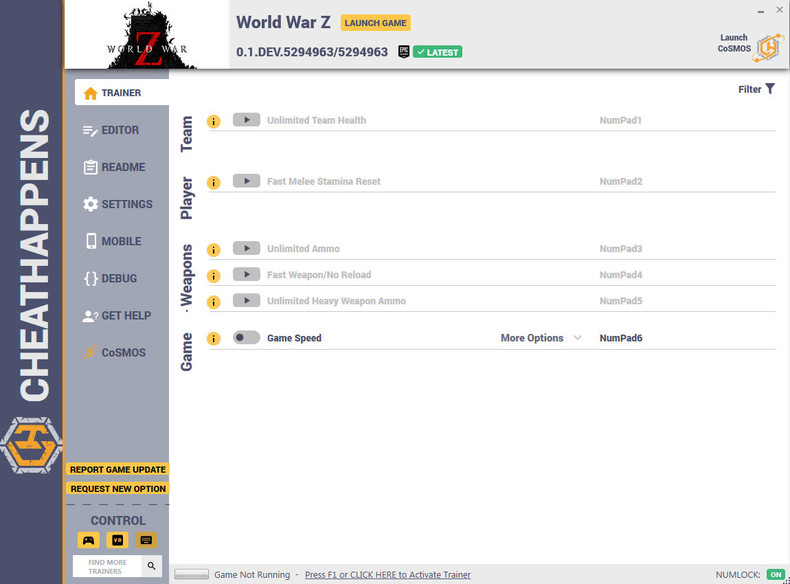
Task: Select the keyboard control icon
Action: (x=146, y=540)
